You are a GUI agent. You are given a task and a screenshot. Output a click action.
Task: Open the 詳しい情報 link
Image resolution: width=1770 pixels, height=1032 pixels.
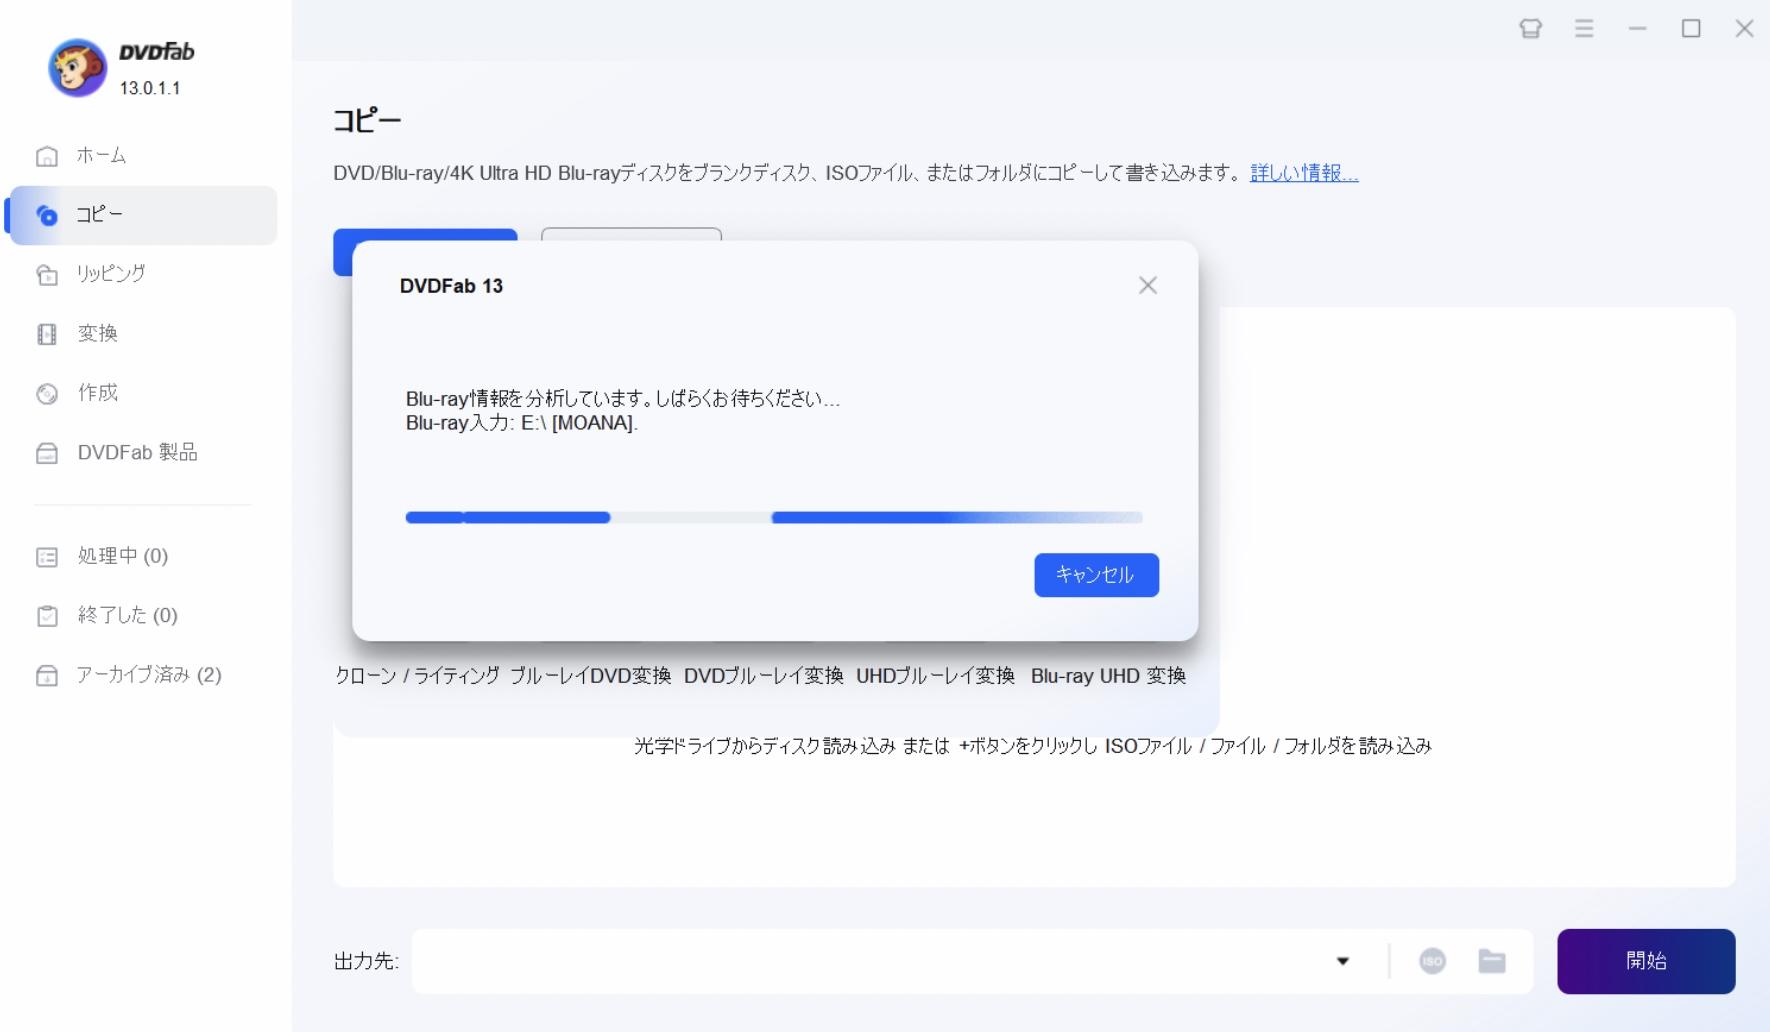coord(1304,173)
